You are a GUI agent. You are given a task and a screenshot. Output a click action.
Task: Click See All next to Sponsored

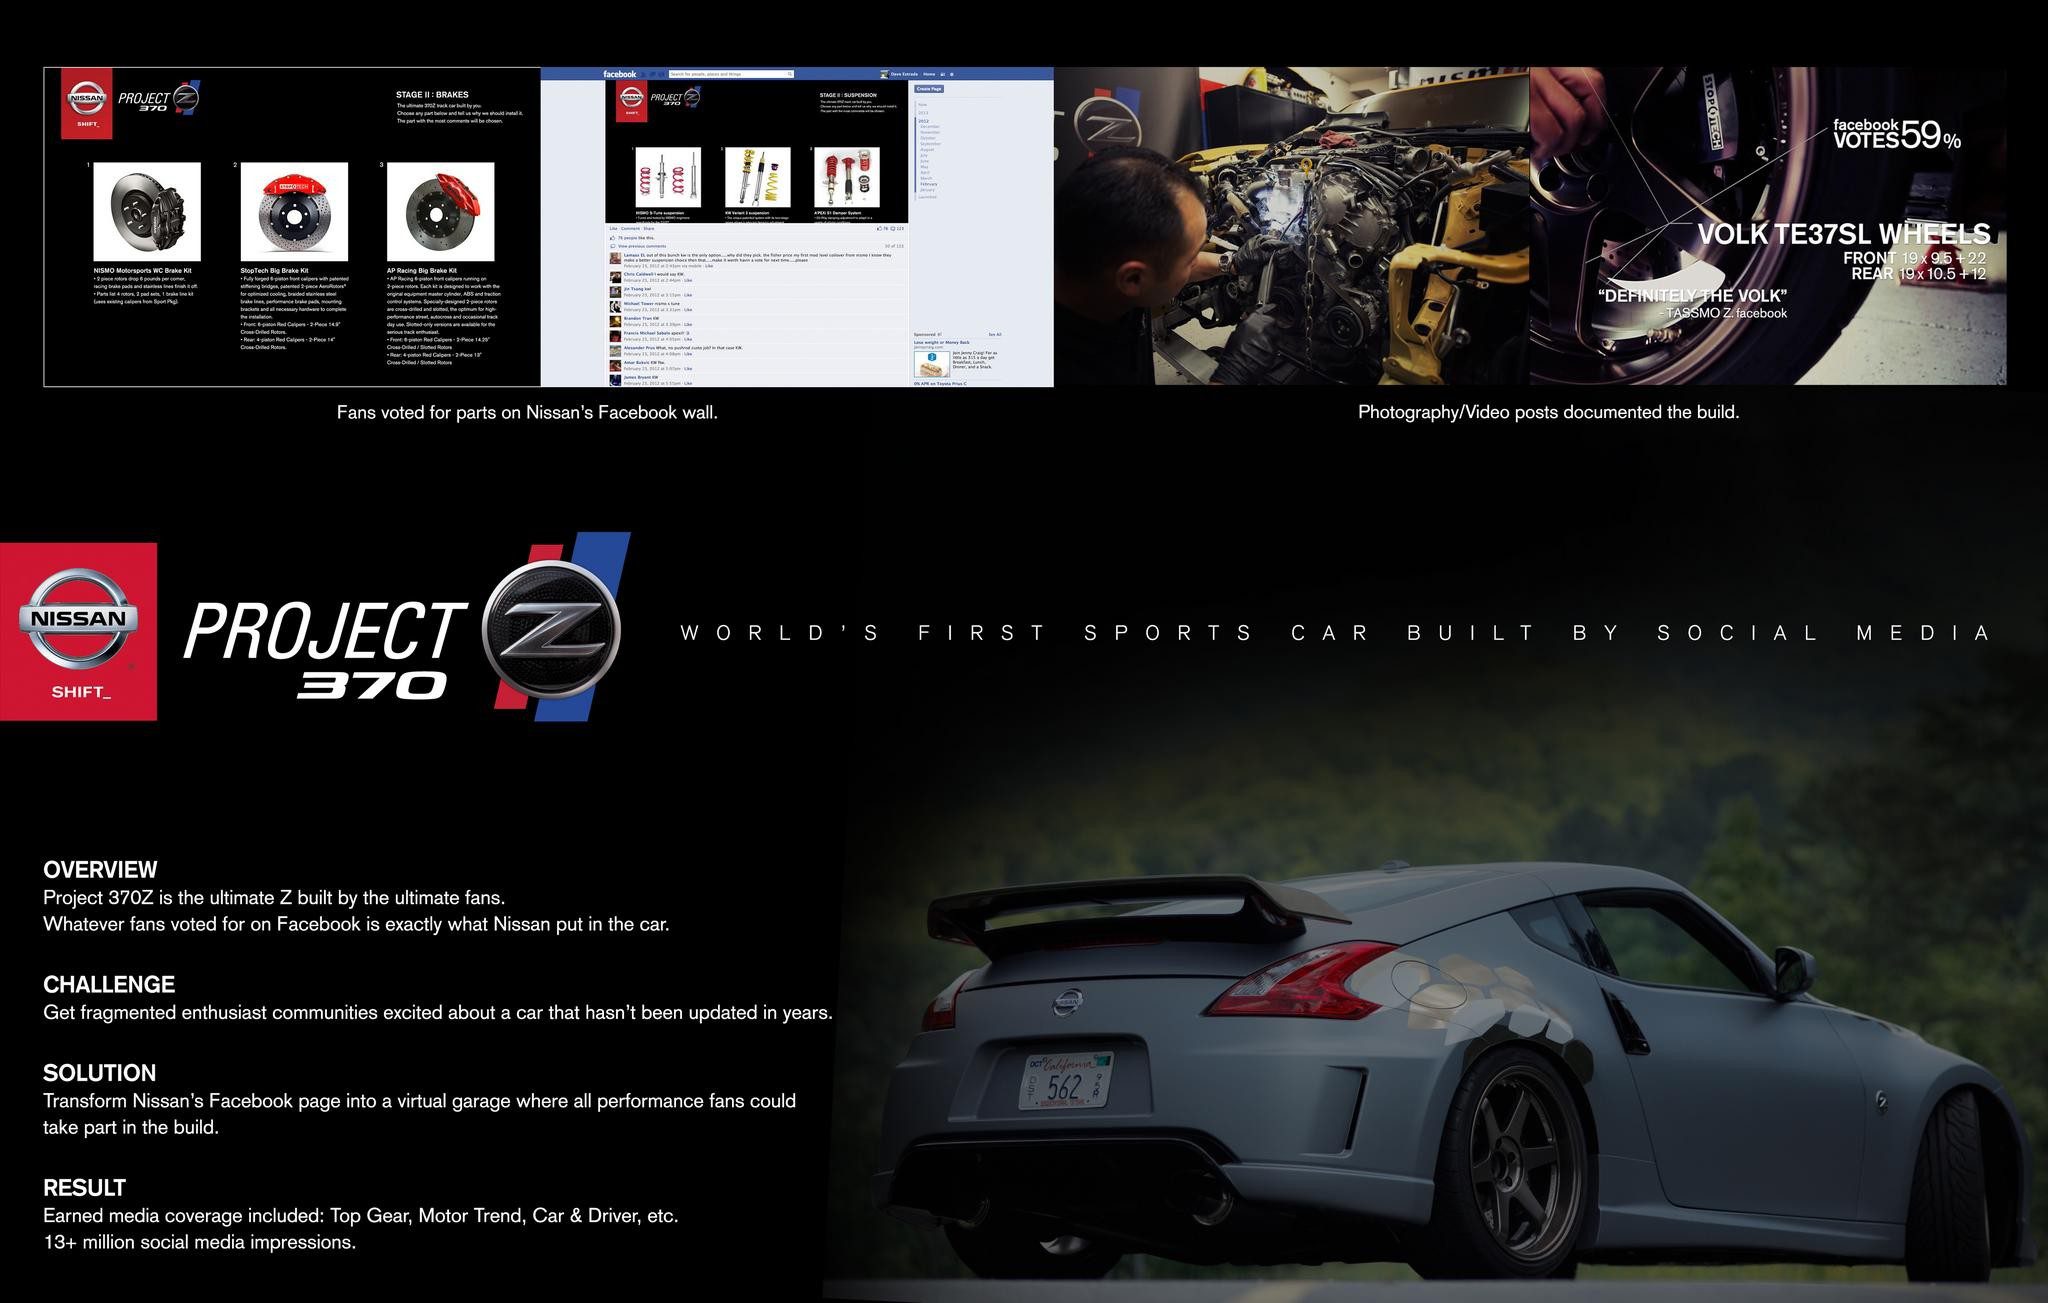tap(994, 334)
